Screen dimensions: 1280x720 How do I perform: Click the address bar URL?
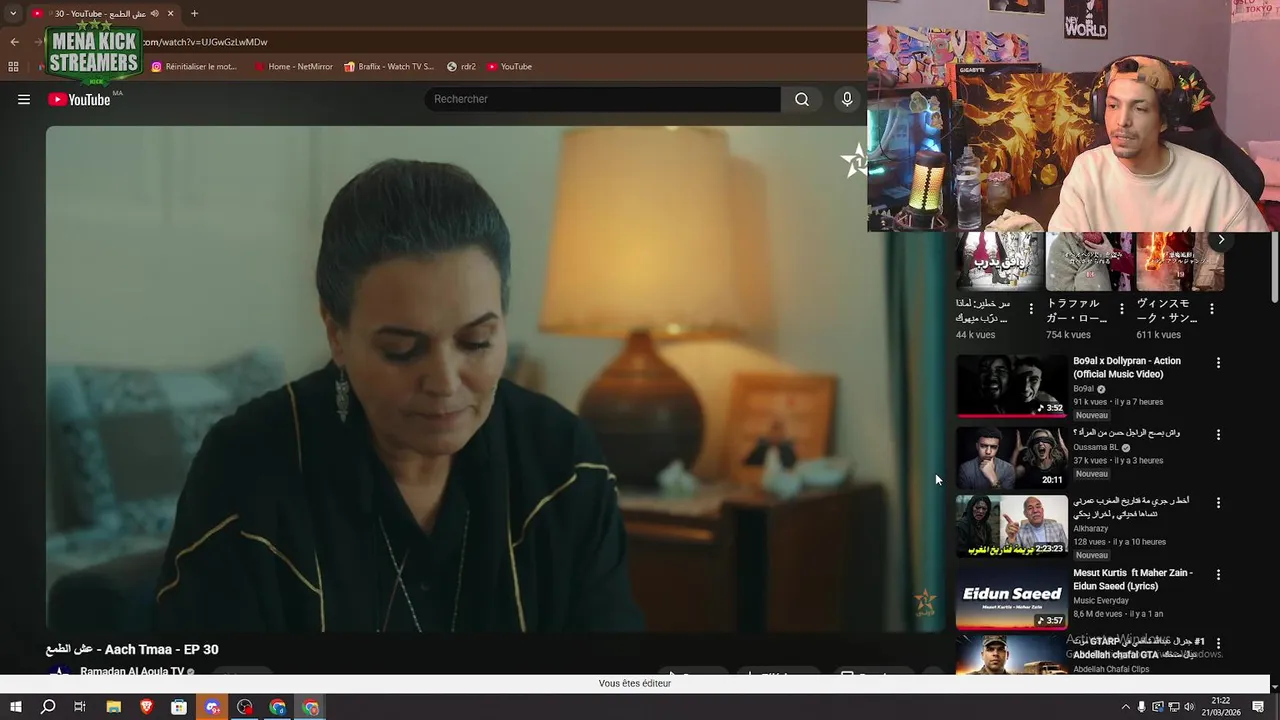point(205,42)
